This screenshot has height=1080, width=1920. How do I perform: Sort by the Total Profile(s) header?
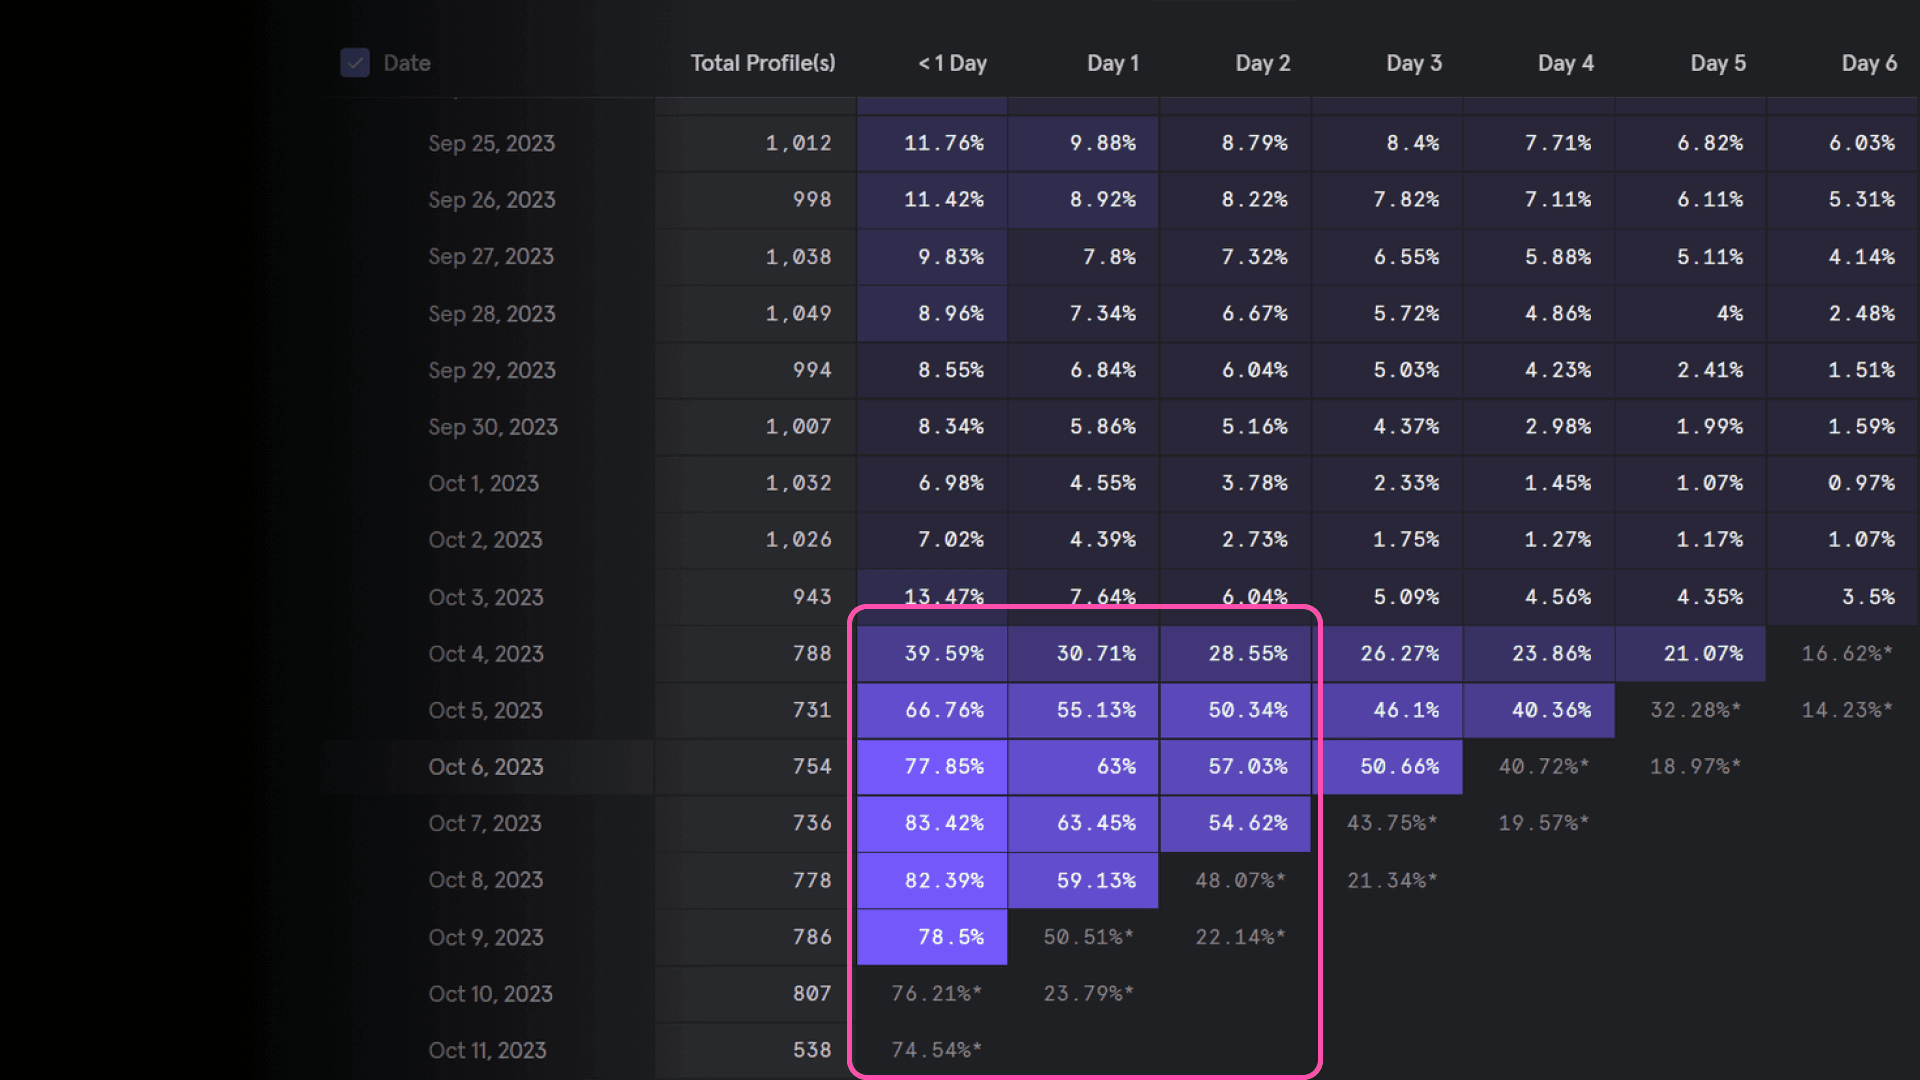pos(762,63)
